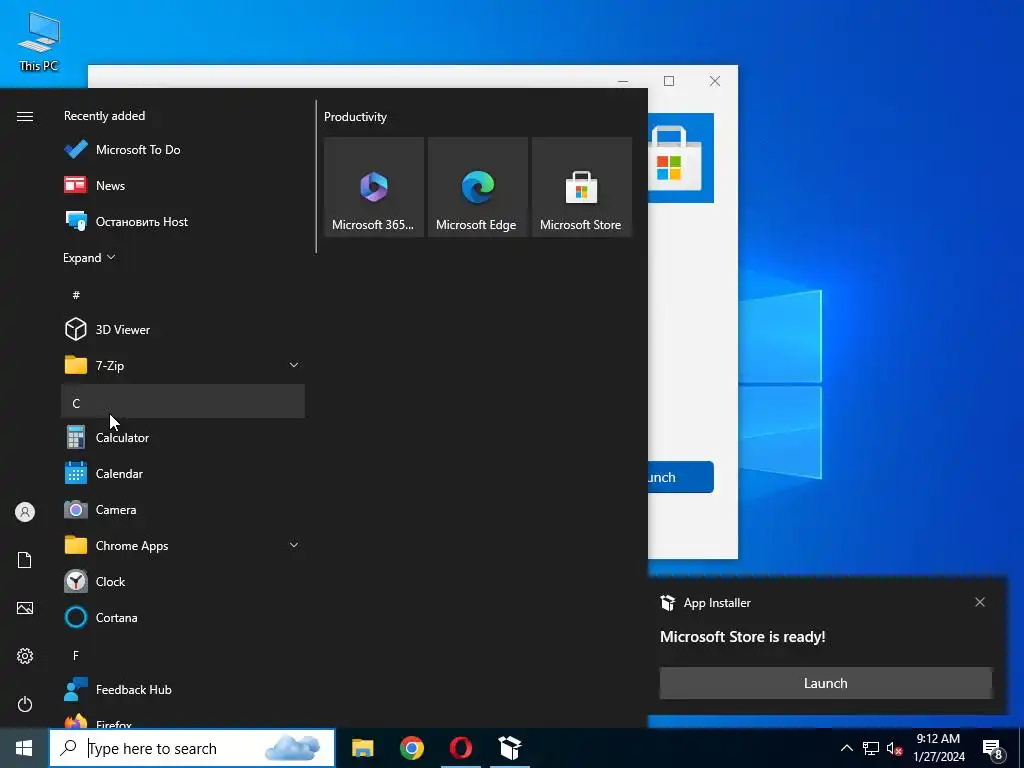The image size is (1024, 768).
Task: Maximize the App Installer window
Action: click(x=669, y=81)
